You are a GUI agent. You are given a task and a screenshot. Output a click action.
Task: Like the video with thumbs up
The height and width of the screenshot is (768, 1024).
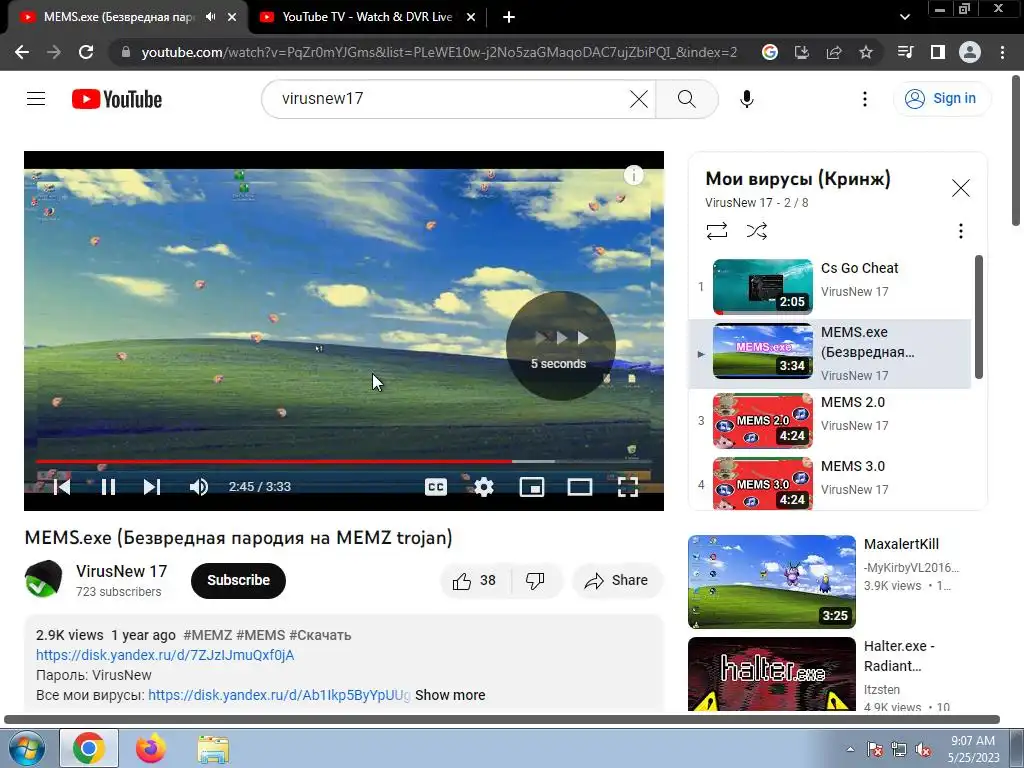(475, 580)
